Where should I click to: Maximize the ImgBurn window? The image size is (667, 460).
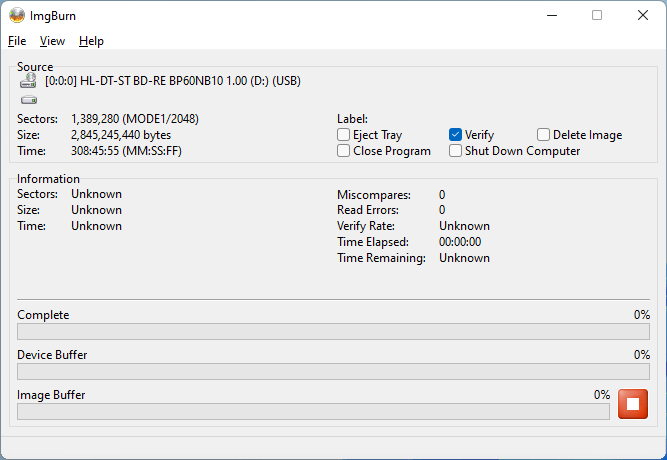click(x=597, y=15)
